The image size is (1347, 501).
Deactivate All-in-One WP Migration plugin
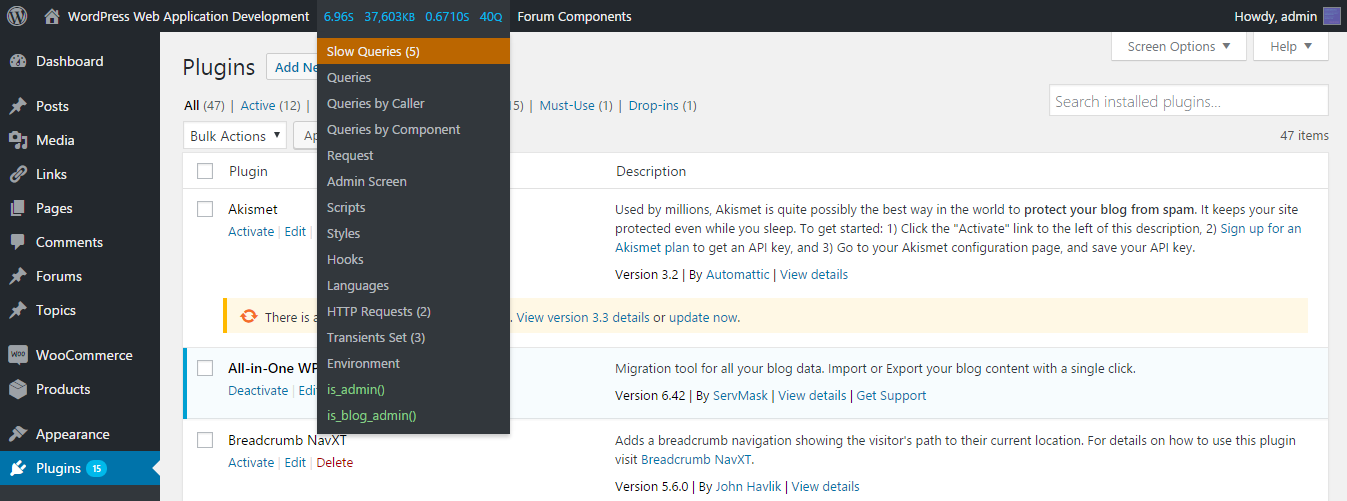coord(258,390)
